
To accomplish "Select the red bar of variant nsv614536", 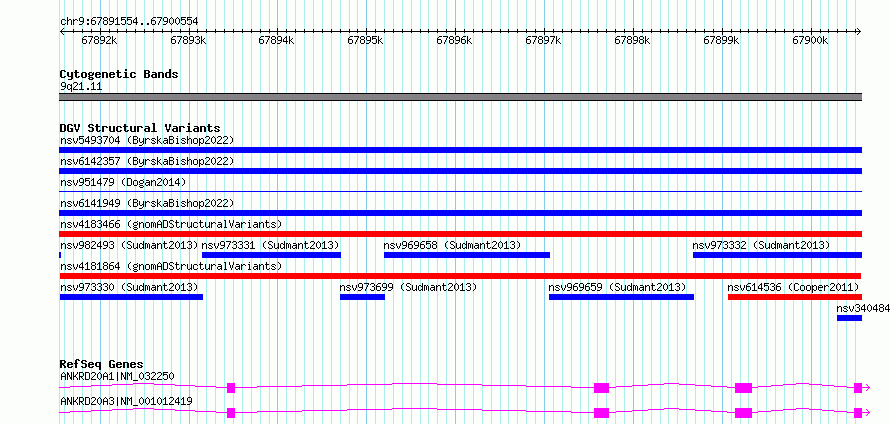I will [x=795, y=297].
